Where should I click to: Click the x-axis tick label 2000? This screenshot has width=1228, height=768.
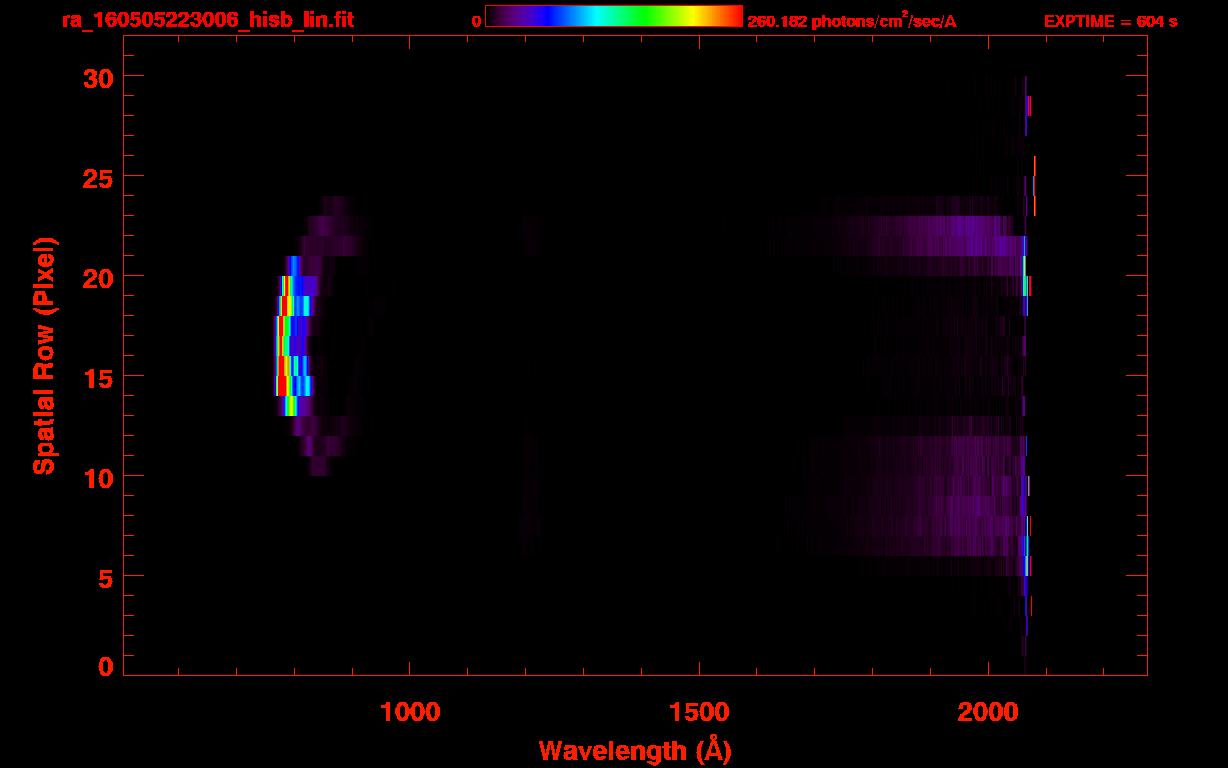point(988,712)
